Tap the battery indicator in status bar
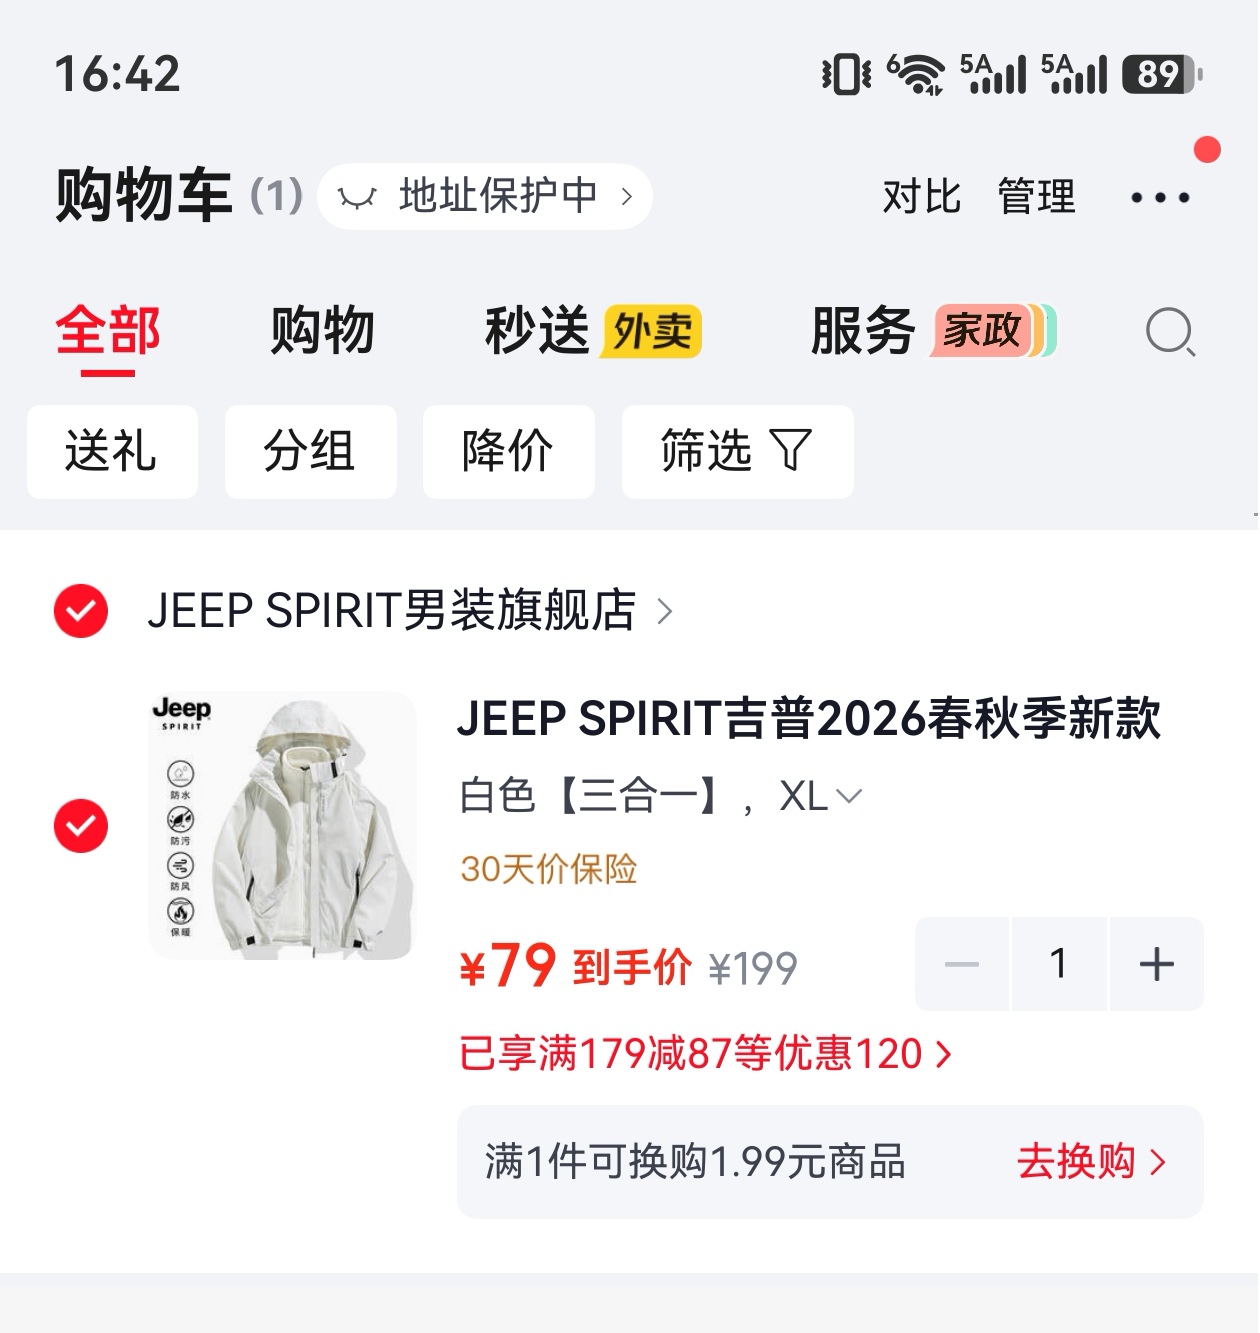 [1162, 74]
